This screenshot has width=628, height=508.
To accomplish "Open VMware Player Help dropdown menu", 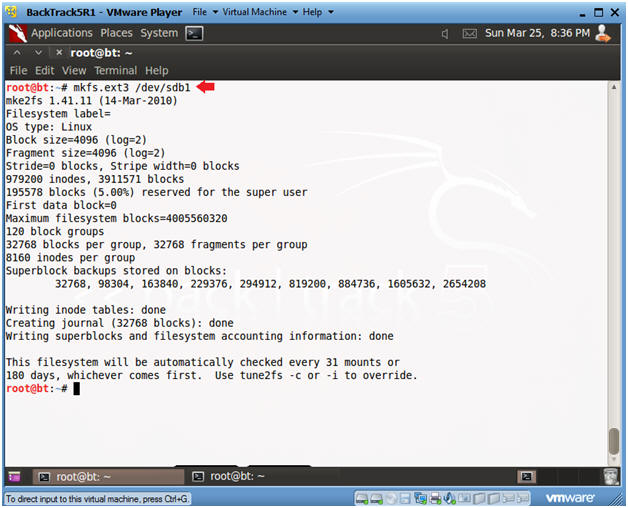I will tap(318, 12).
